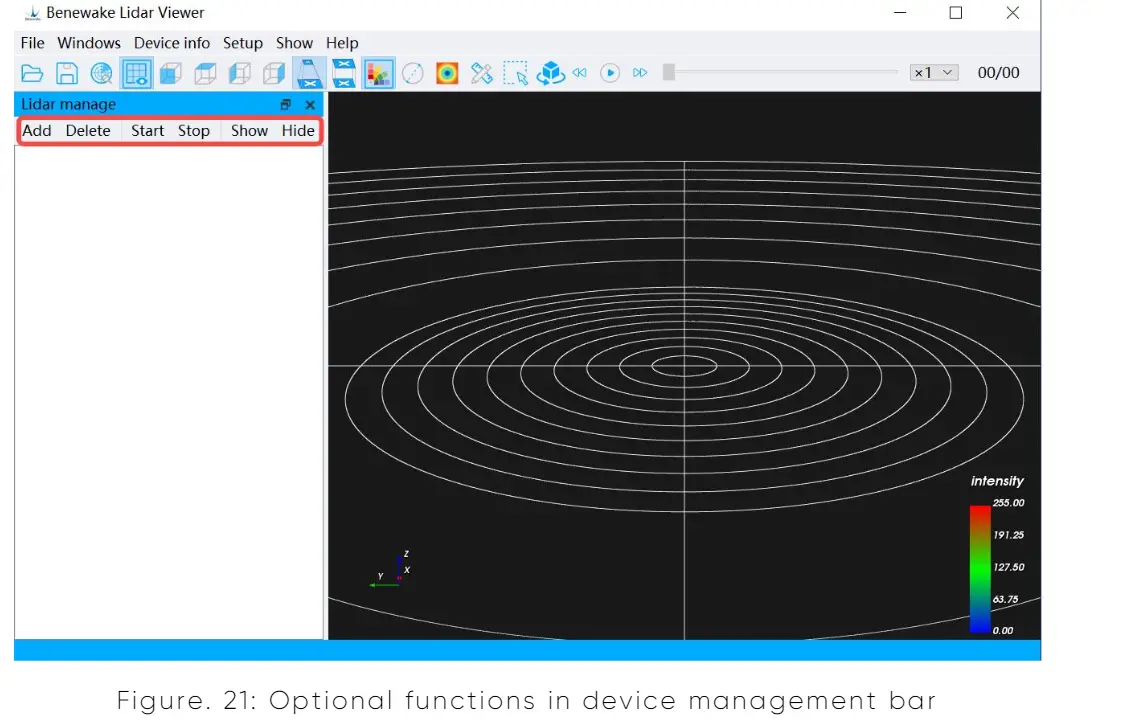1133x723 pixels.
Task: Click the XYZ axis orientation marker
Action: [391, 569]
